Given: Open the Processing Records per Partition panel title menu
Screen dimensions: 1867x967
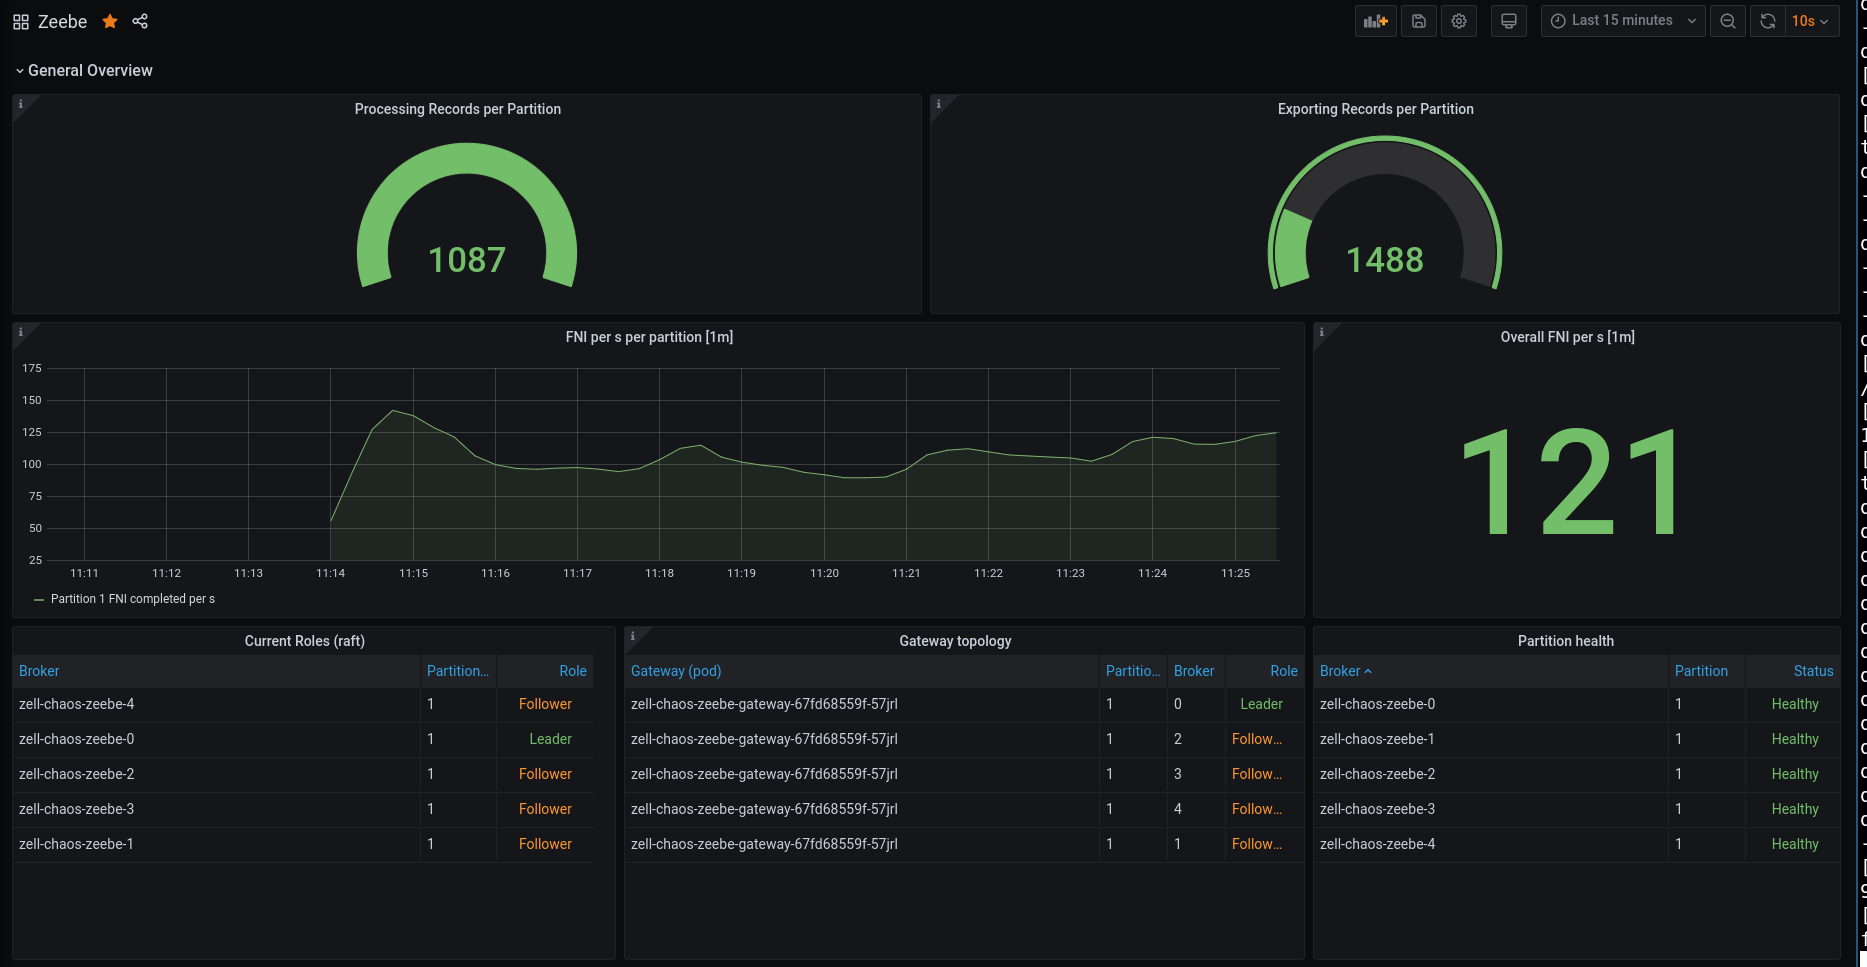Looking at the screenshot, I should pyautogui.click(x=458, y=109).
